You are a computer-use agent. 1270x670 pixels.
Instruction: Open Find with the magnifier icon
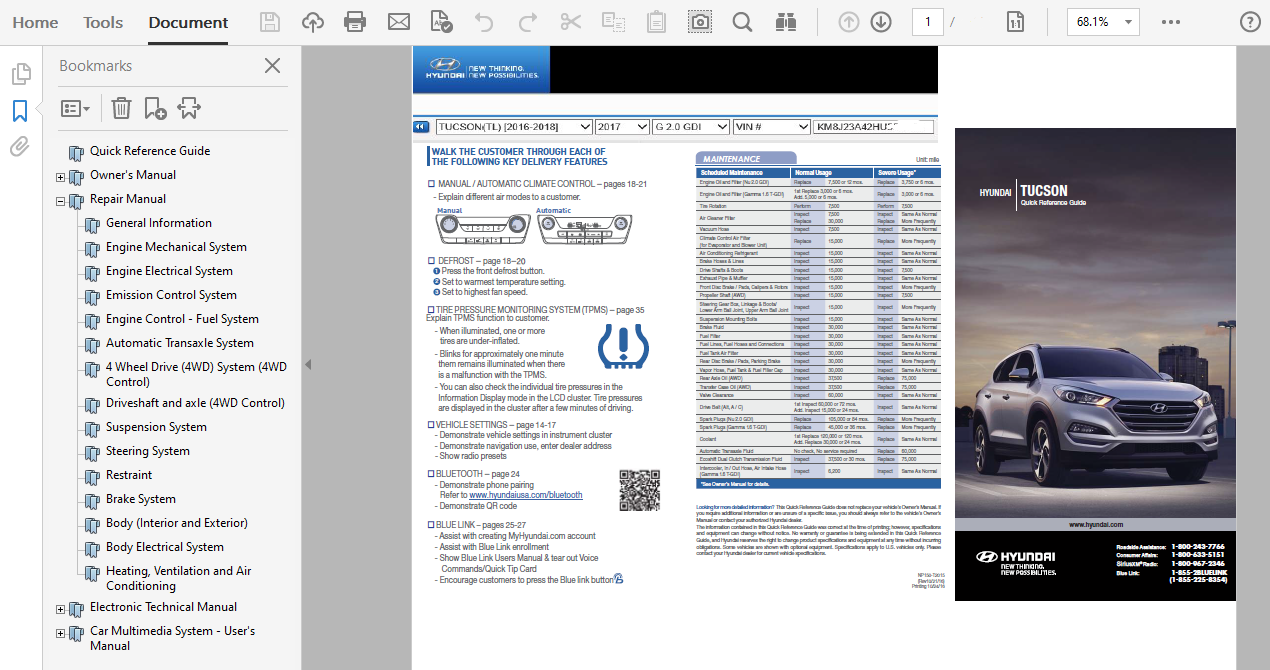pyautogui.click(x=742, y=22)
